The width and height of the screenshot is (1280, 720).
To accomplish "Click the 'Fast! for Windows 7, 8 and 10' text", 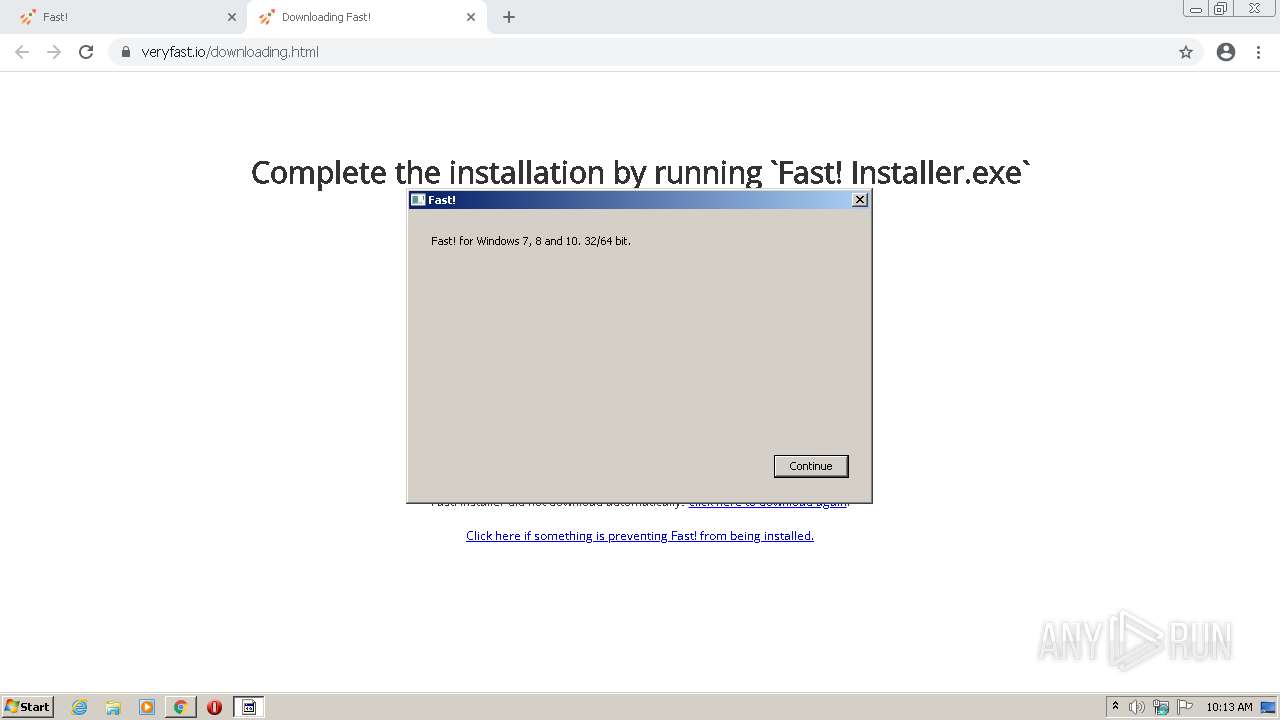I will [531, 241].
